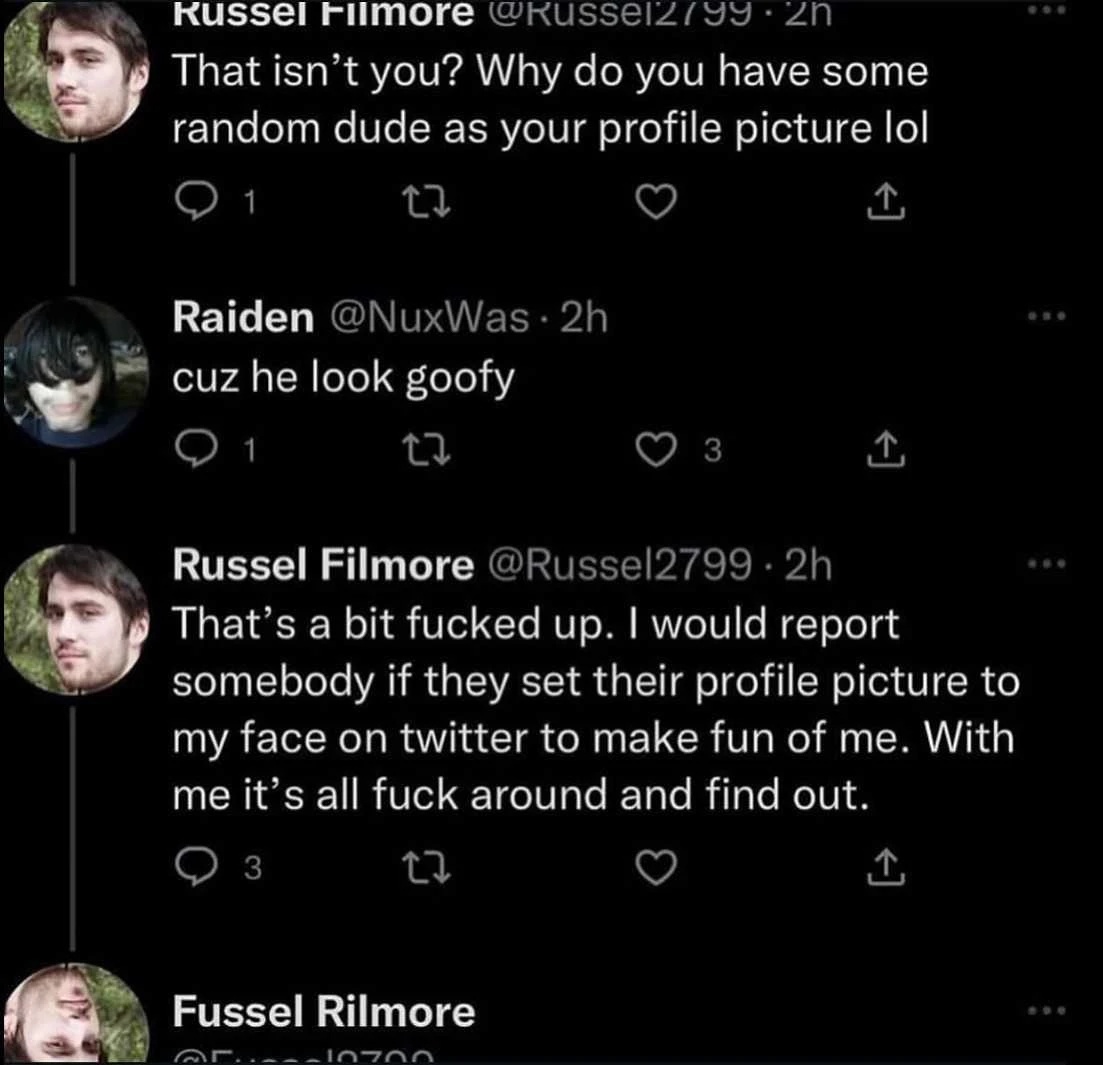The width and height of the screenshot is (1103, 1065).
Task: Open more options on Russel's 'report somebody' tweet
Action: point(1049,566)
